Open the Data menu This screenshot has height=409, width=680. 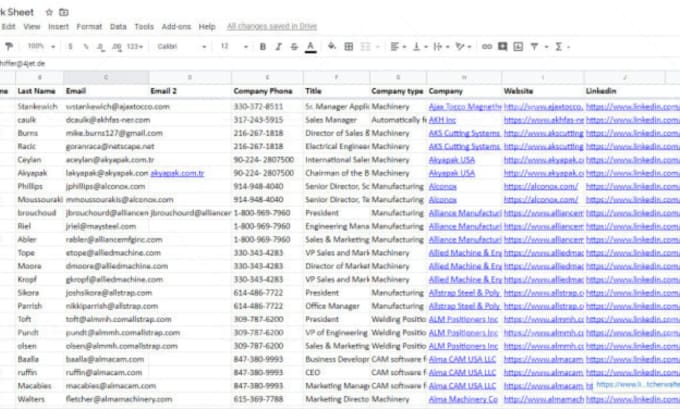tap(118, 27)
